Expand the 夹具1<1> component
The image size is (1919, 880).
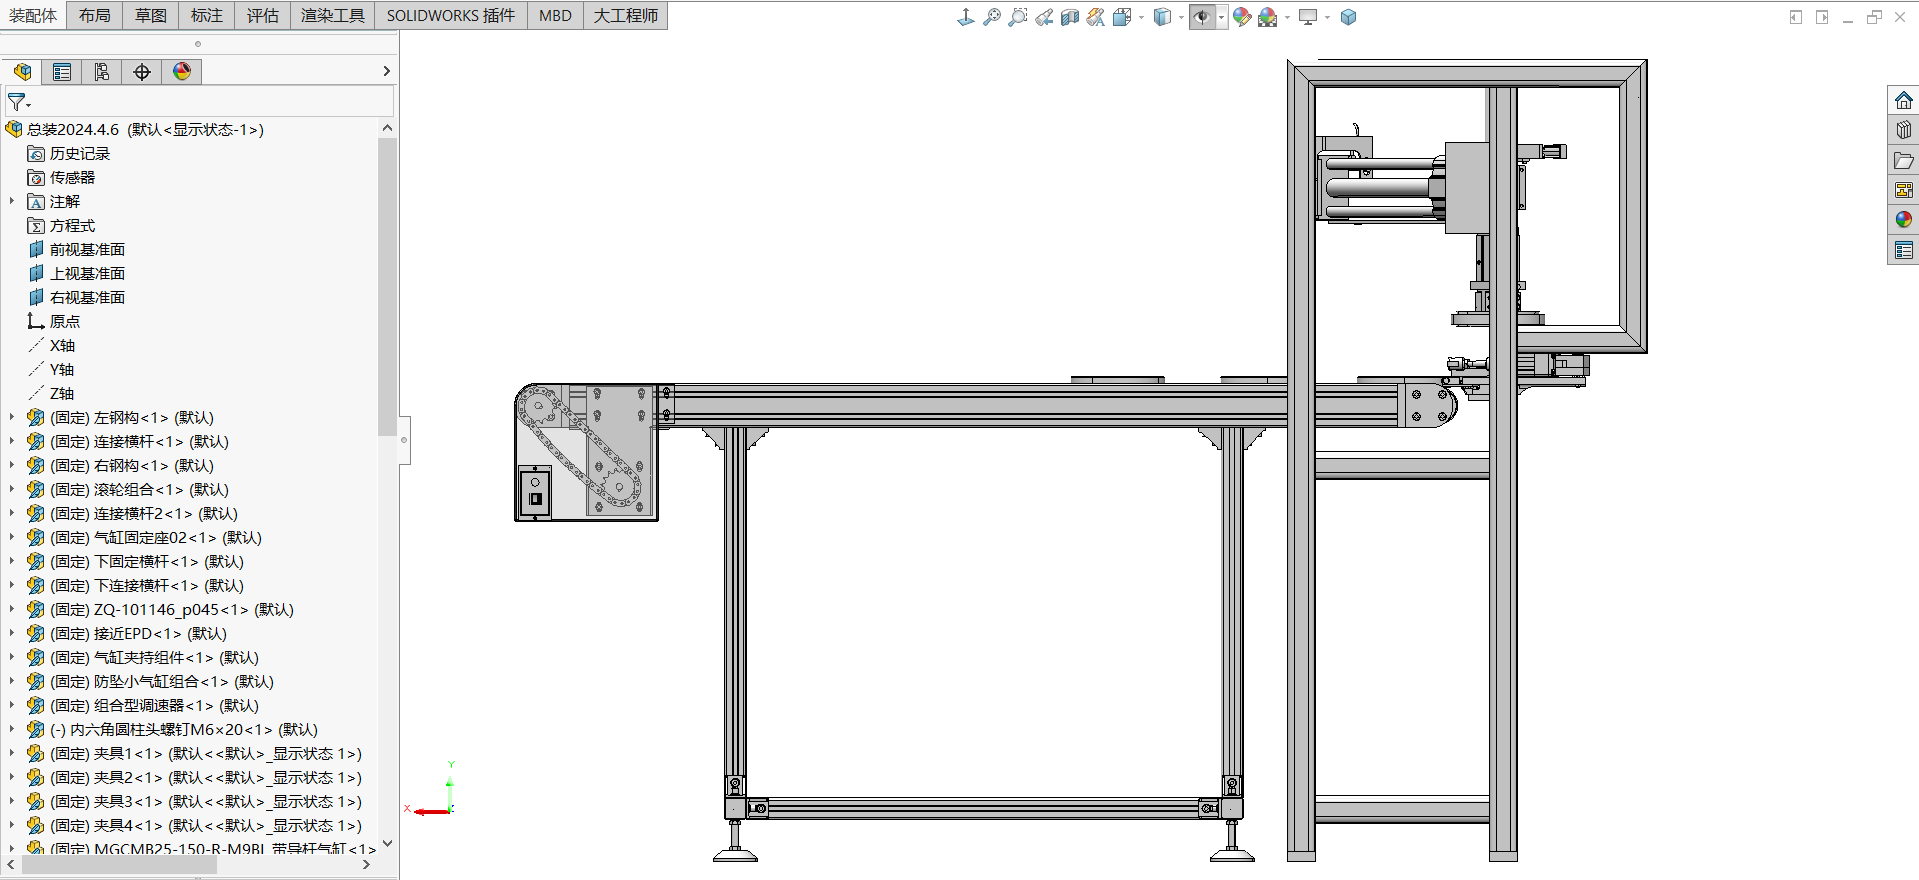[x=12, y=753]
